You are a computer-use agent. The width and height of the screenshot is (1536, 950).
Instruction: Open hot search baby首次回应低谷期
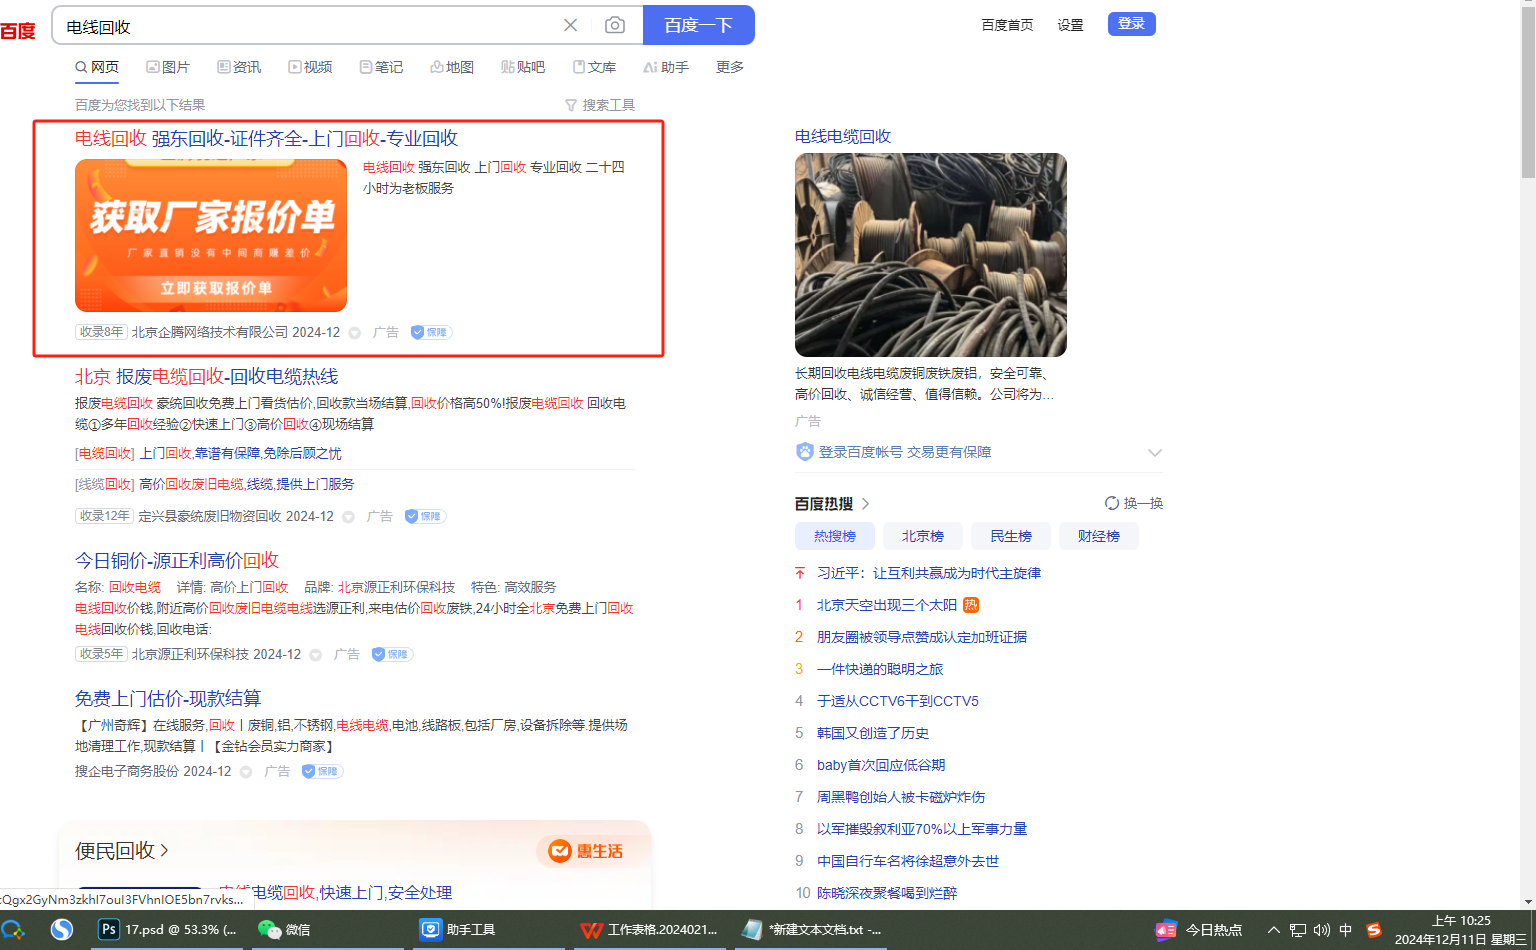[x=881, y=765]
